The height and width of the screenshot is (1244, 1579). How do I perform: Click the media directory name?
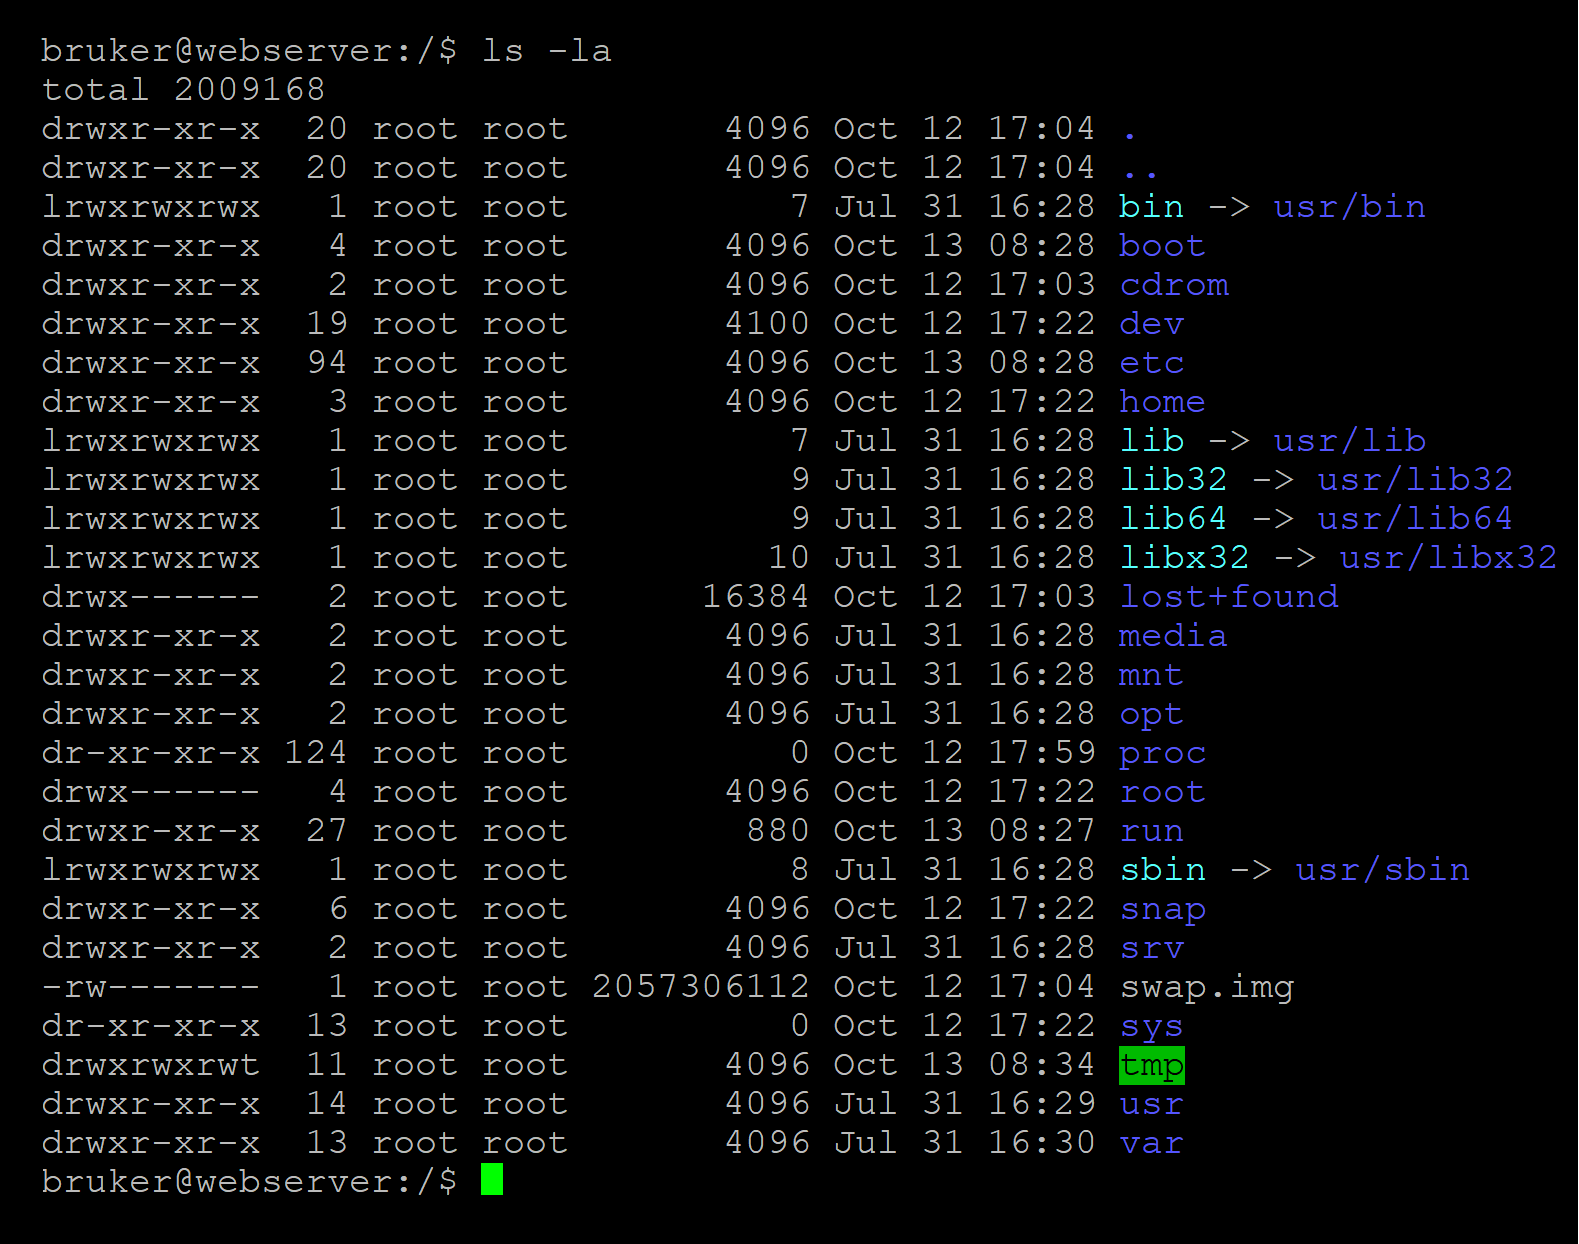tap(1172, 636)
